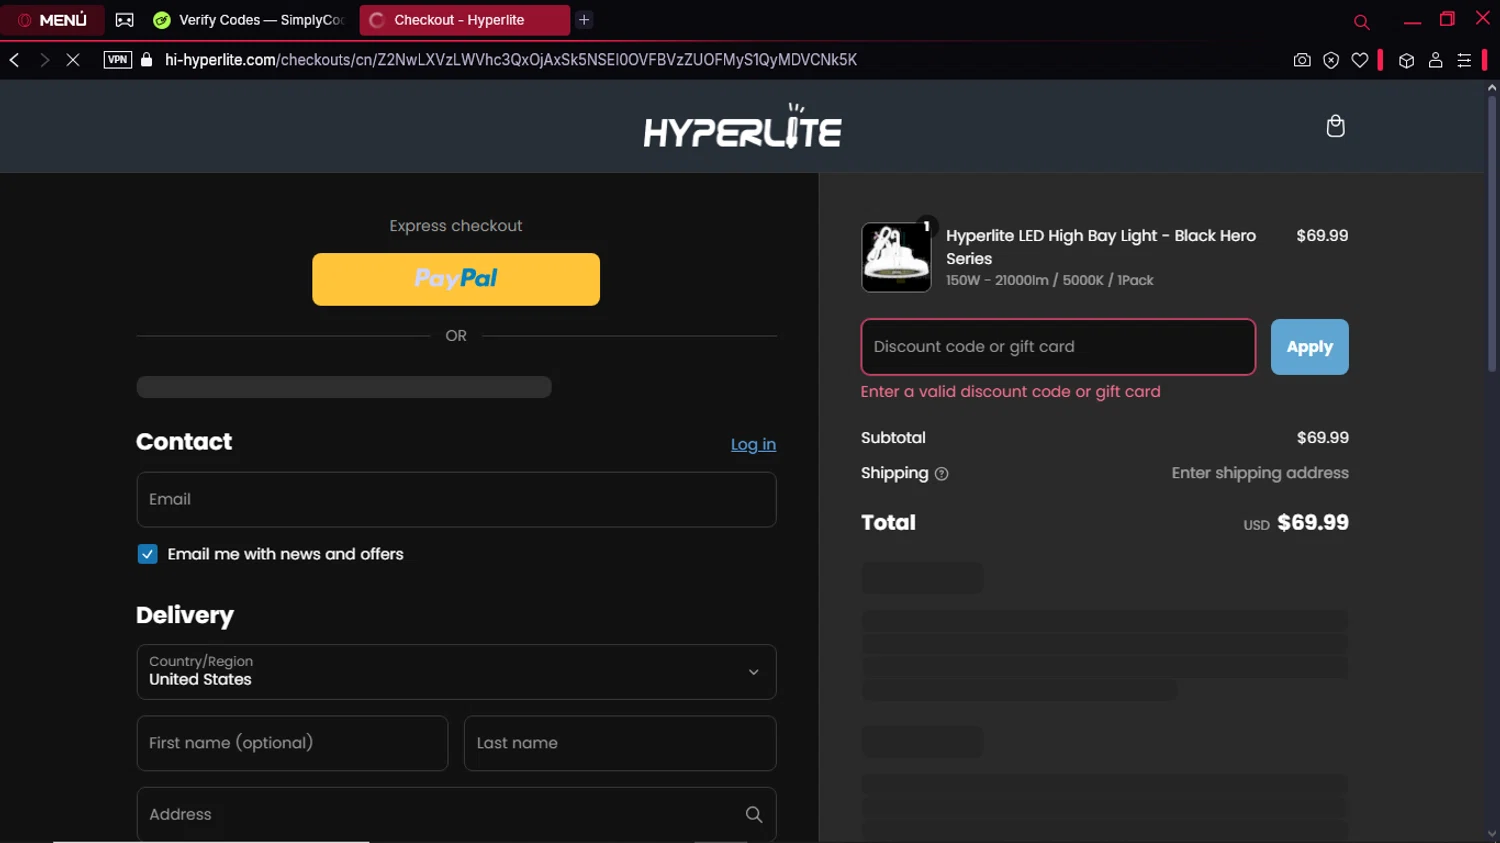Select the Checkout - Hyperlite tab

pyautogui.click(x=464, y=20)
